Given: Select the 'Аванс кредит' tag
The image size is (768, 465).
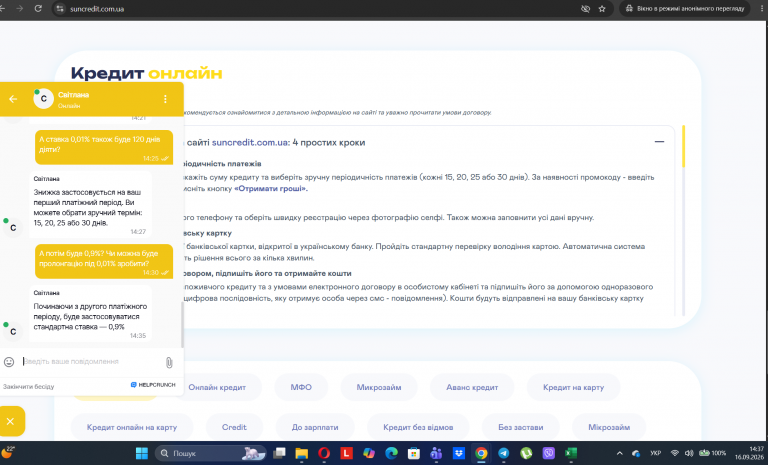Looking at the screenshot, I should coord(472,387).
